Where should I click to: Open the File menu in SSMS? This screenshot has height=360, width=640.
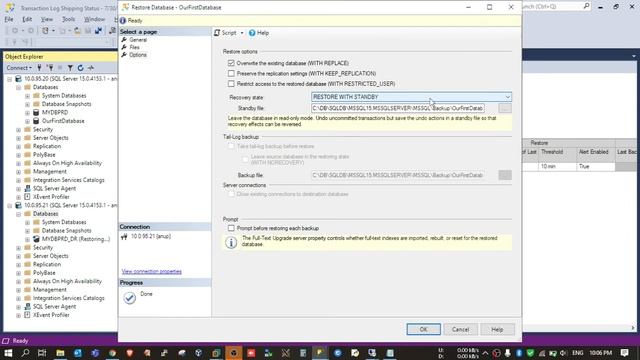[9, 19]
